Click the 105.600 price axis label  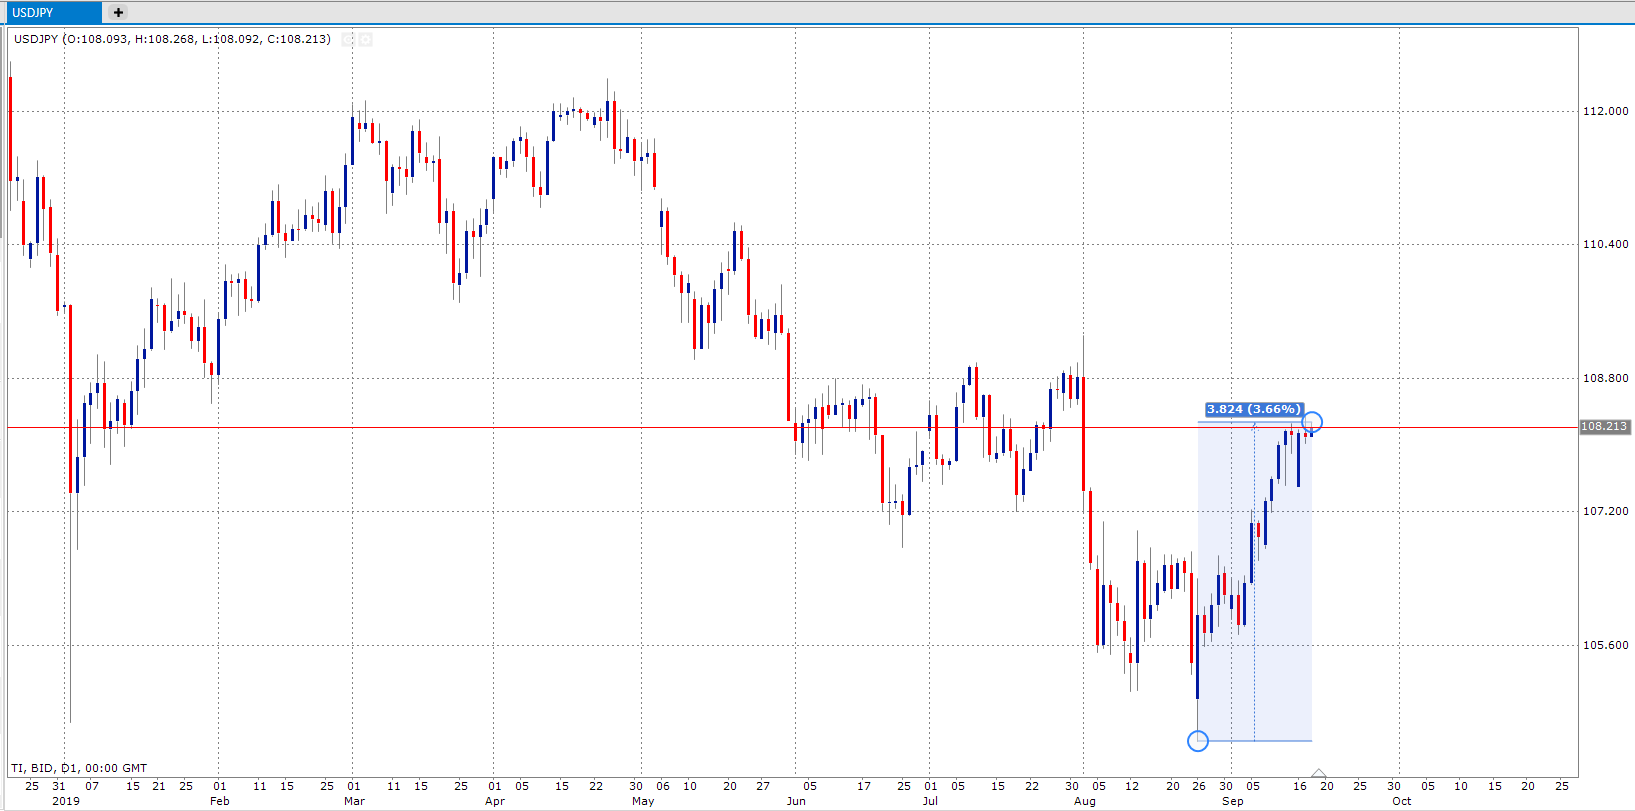click(1605, 645)
